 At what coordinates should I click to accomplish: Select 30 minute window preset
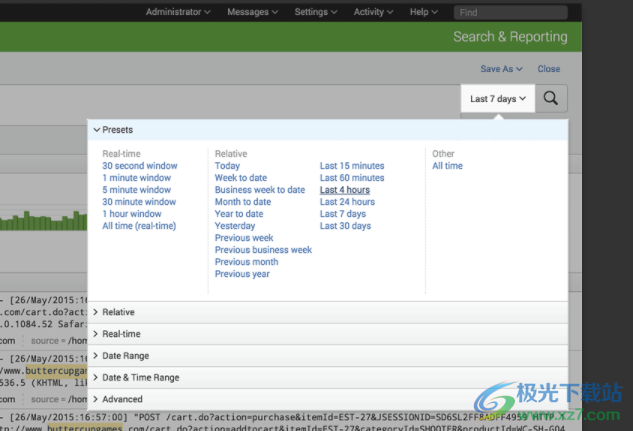tap(139, 202)
